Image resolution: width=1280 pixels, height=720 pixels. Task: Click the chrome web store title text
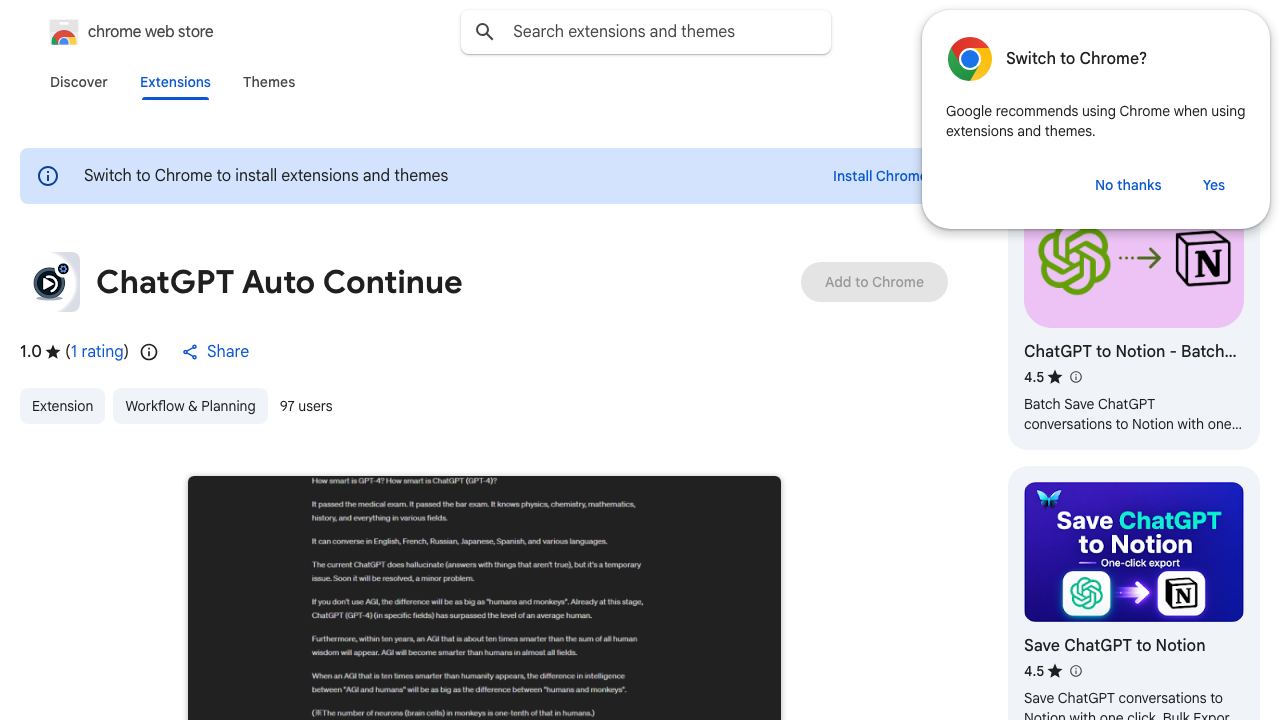(x=151, y=32)
